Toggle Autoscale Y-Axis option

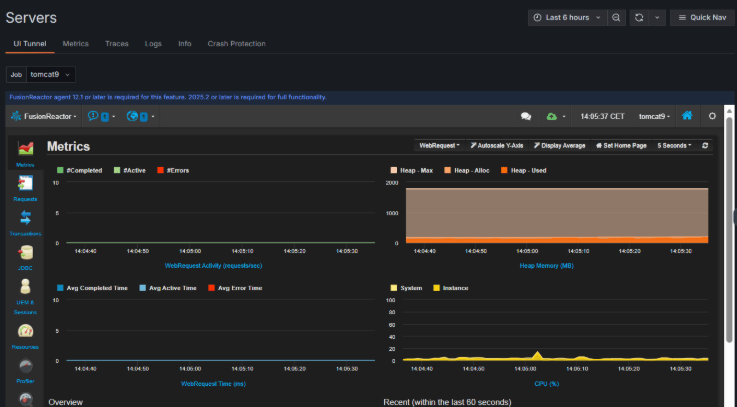click(x=497, y=145)
